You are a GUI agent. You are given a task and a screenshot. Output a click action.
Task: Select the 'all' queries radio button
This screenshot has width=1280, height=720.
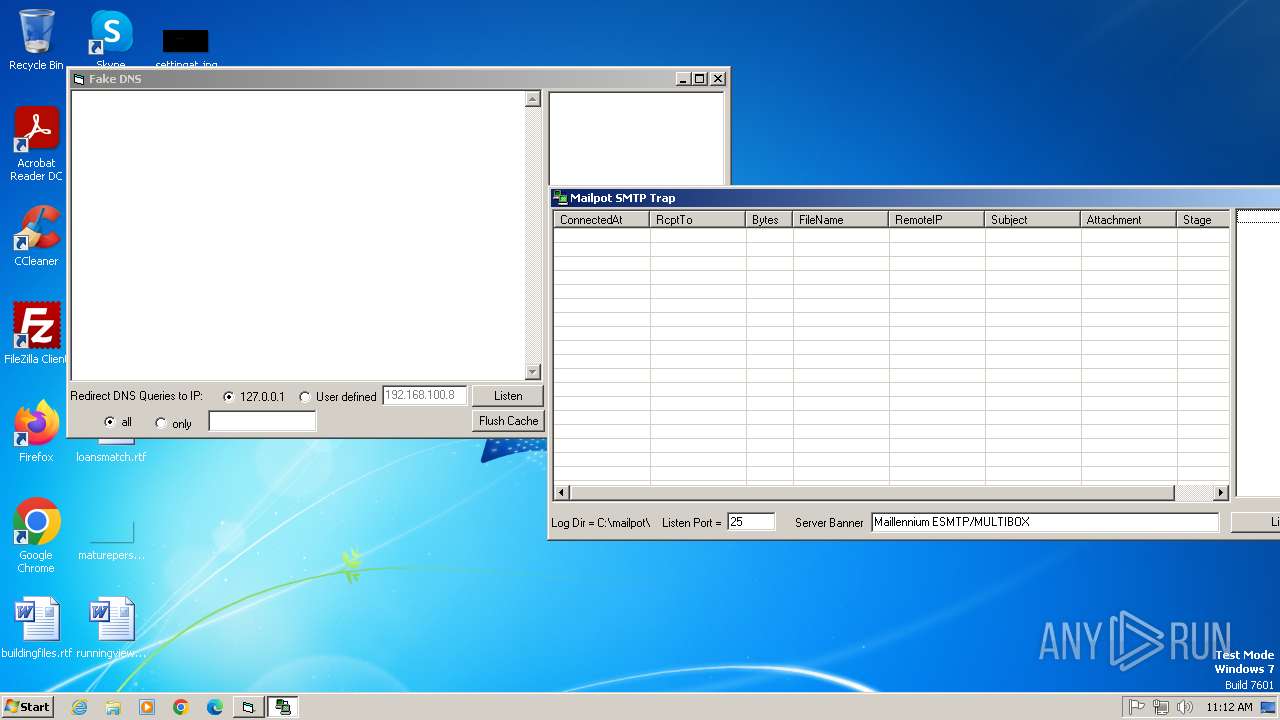(x=110, y=423)
